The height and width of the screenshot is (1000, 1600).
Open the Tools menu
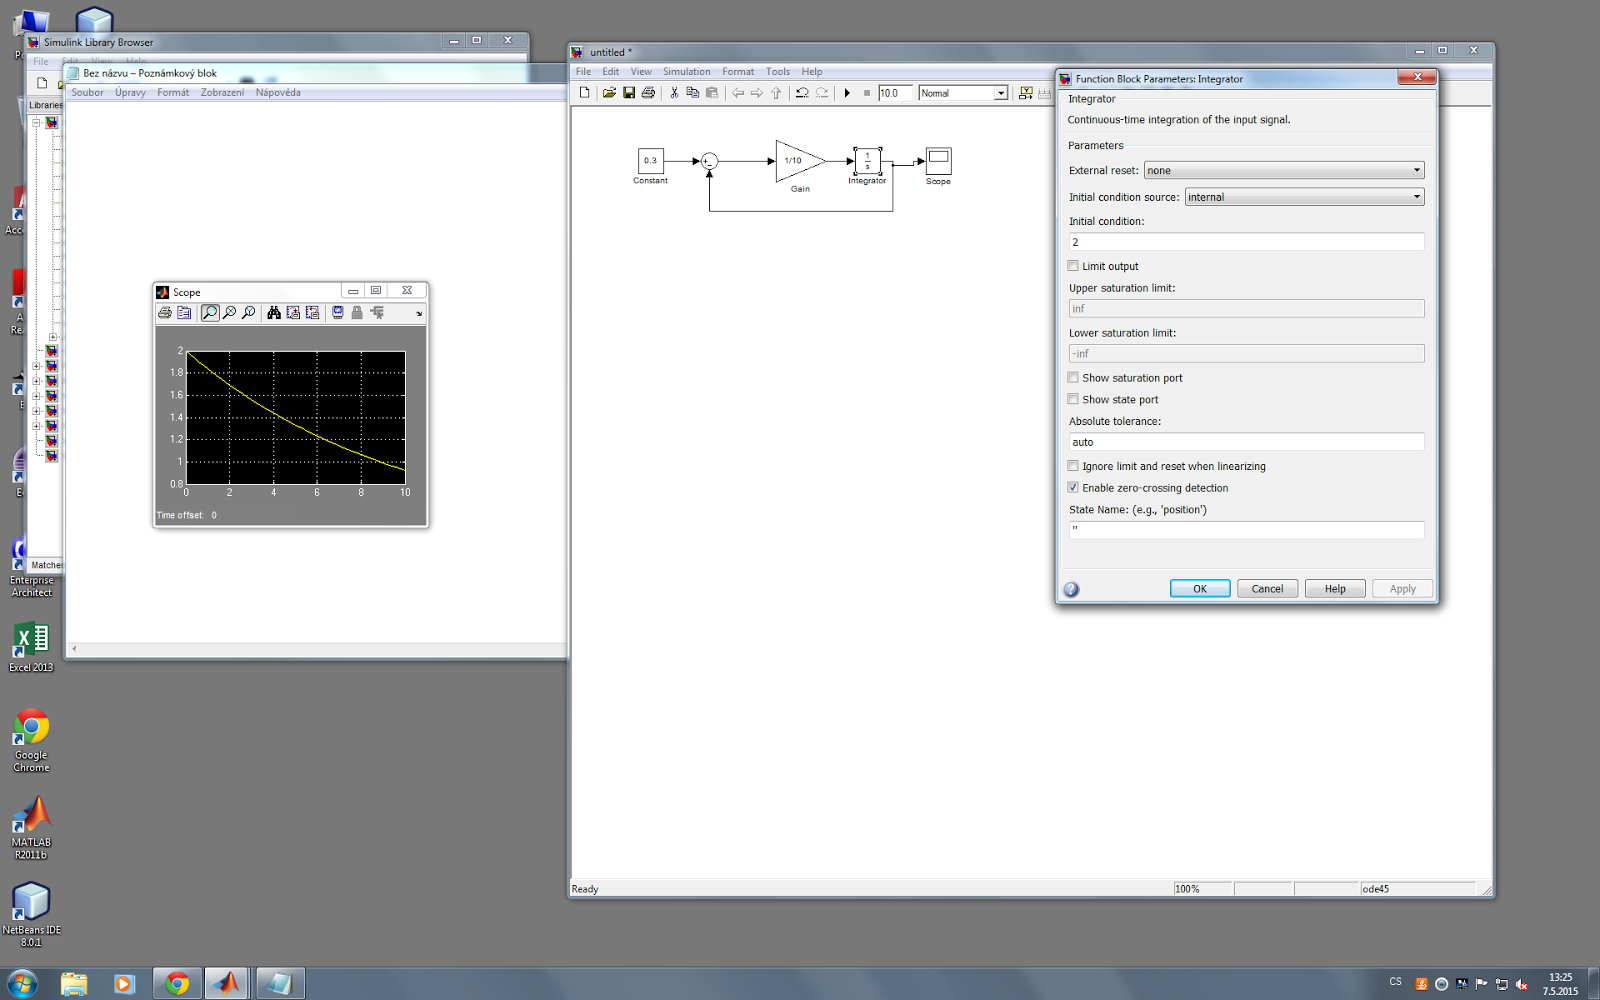pyautogui.click(x=778, y=72)
